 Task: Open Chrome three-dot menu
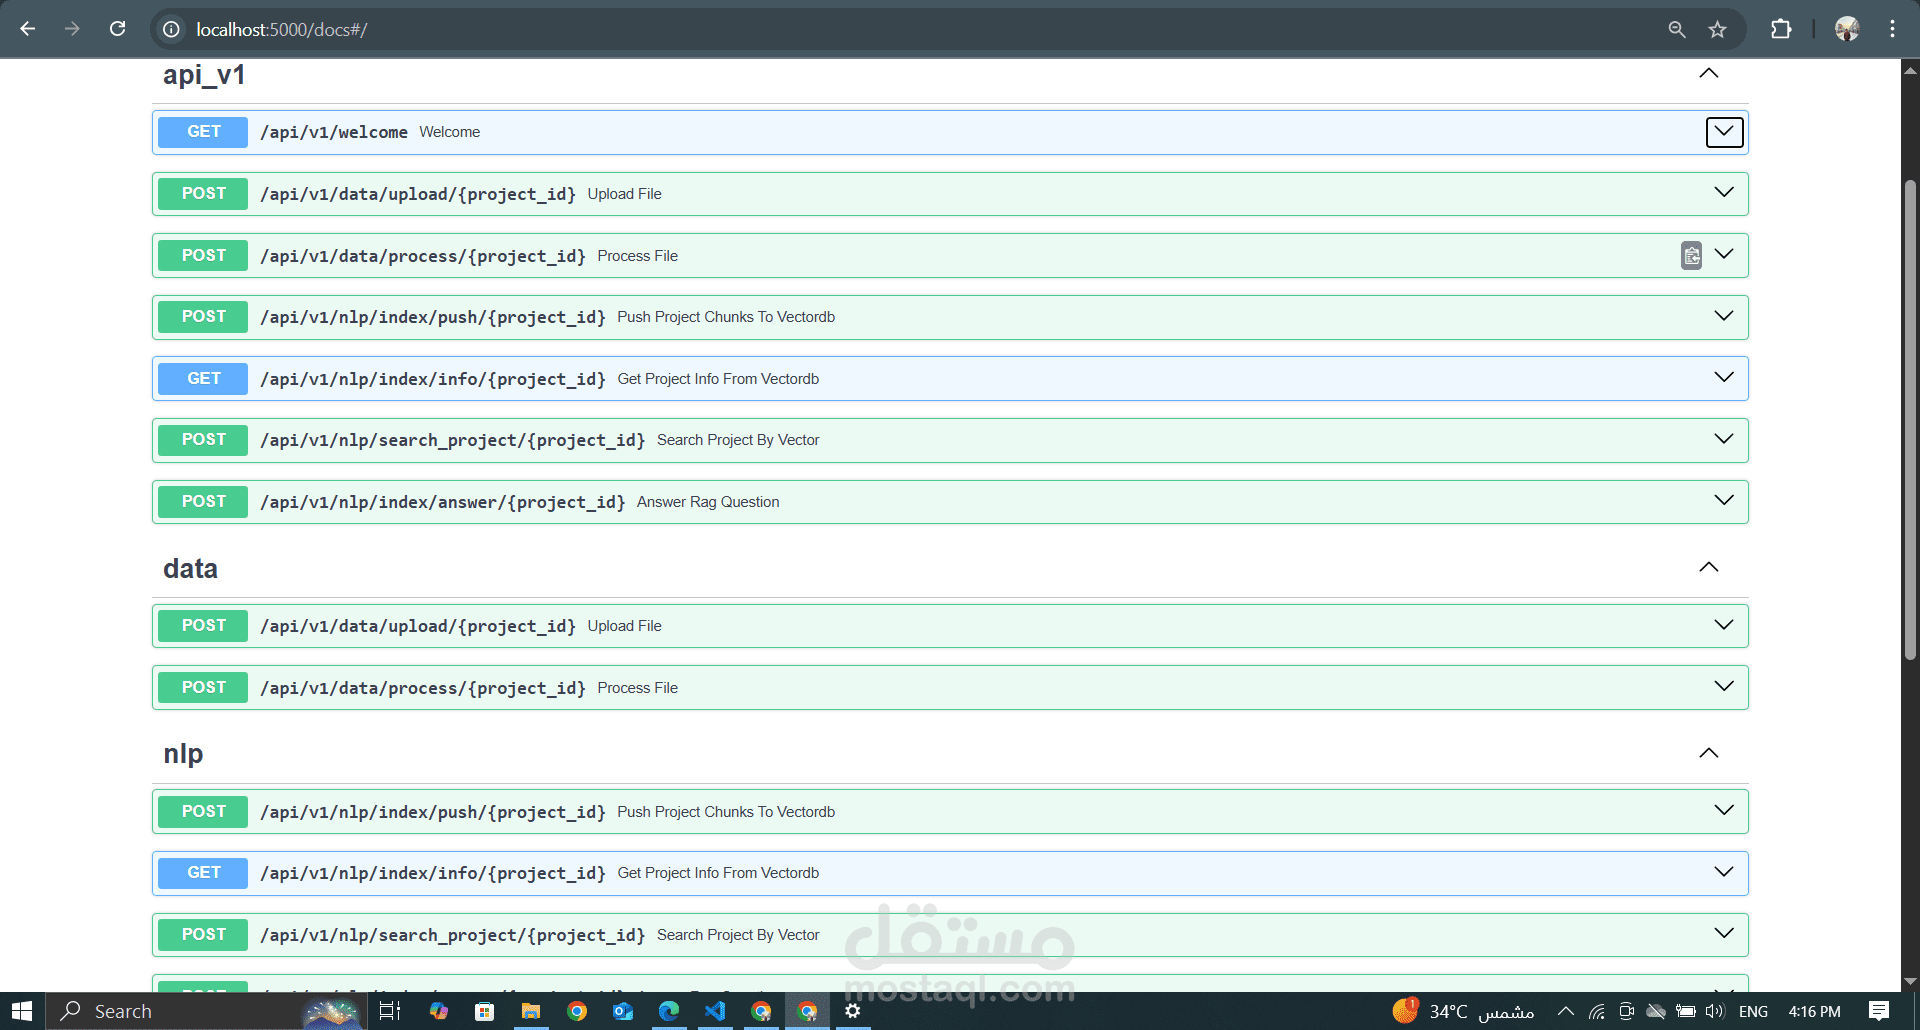coord(1892,29)
